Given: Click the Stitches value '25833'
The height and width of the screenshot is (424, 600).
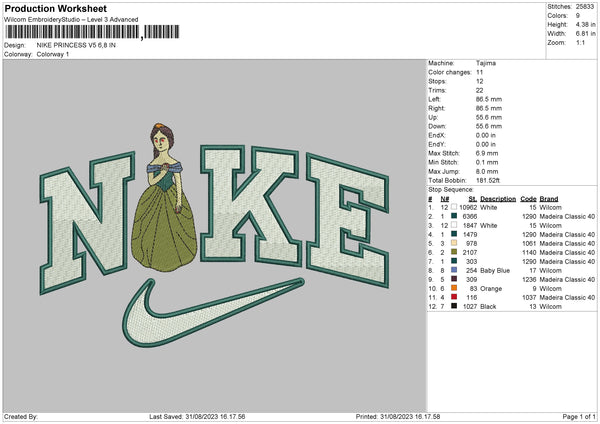Looking at the screenshot, I should click(x=585, y=7).
